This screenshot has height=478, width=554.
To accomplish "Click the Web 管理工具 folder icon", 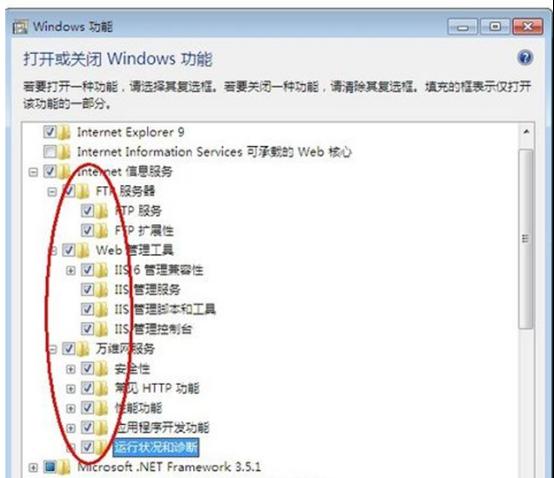I will click(x=83, y=250).
